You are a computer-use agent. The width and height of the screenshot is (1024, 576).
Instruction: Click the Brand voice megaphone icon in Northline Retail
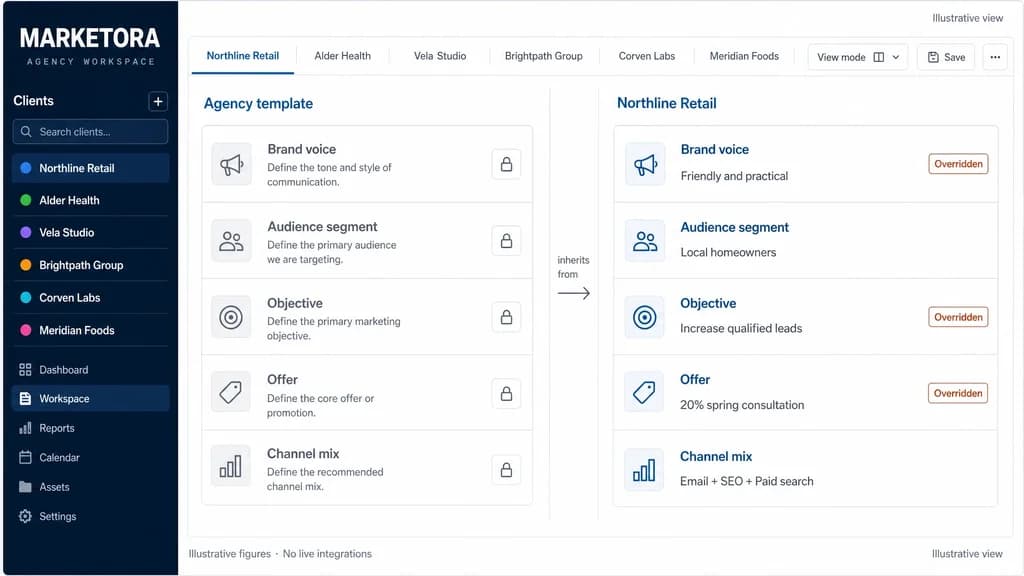coord(645,164)
